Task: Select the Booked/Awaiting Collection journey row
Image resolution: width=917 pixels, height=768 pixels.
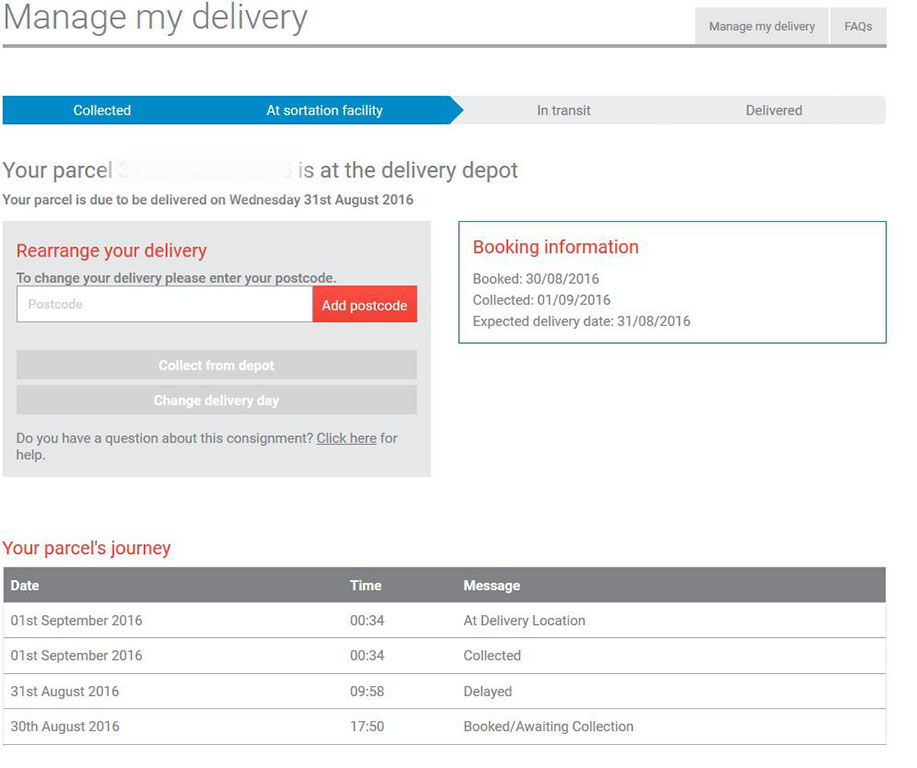Action: pyautogui.click(x=548, y=727)
